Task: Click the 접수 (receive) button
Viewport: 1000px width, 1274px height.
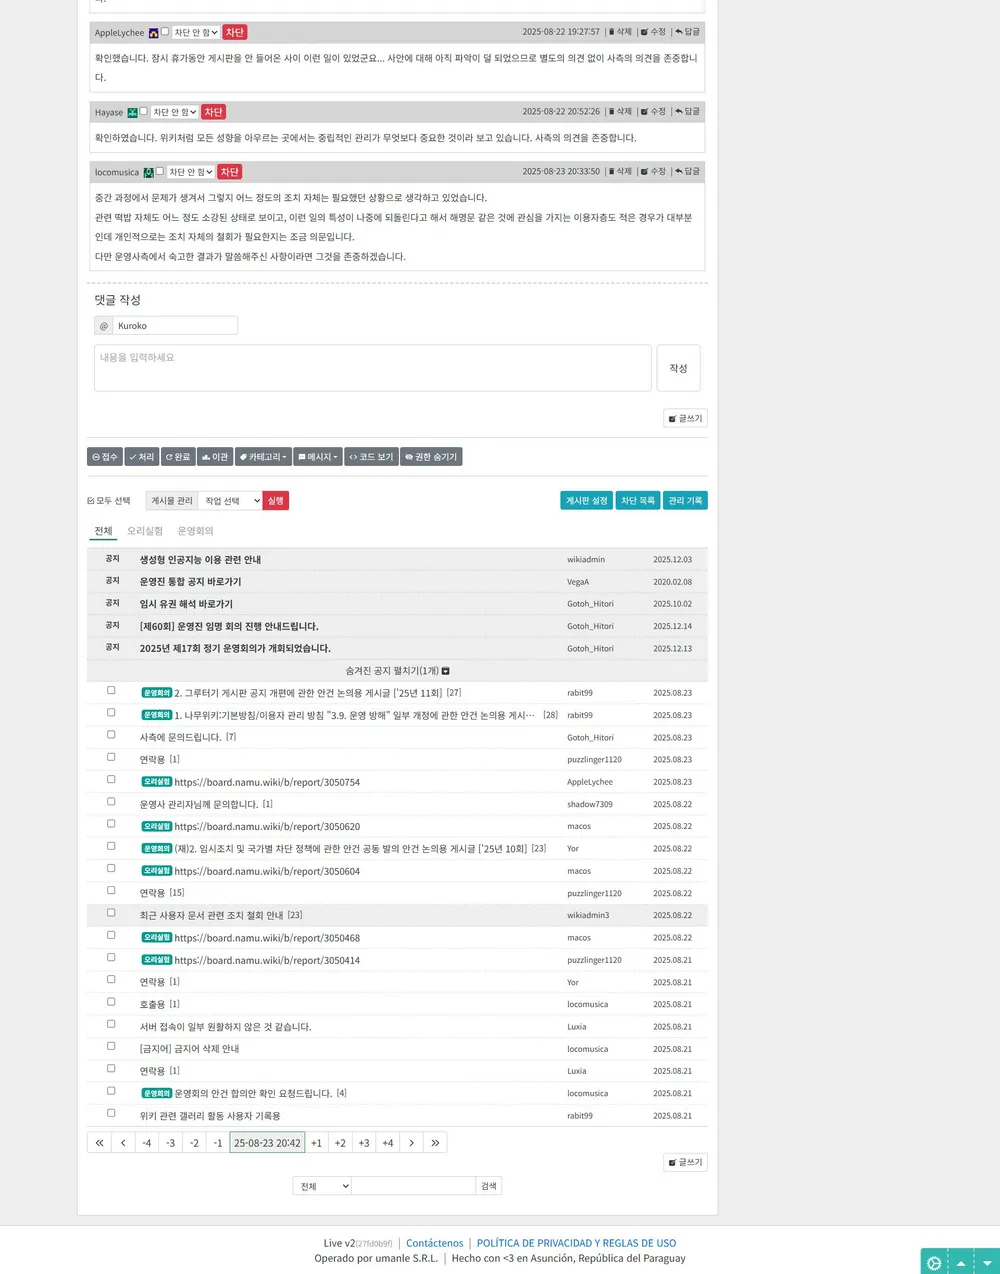Action: click(x=105, y=457)
